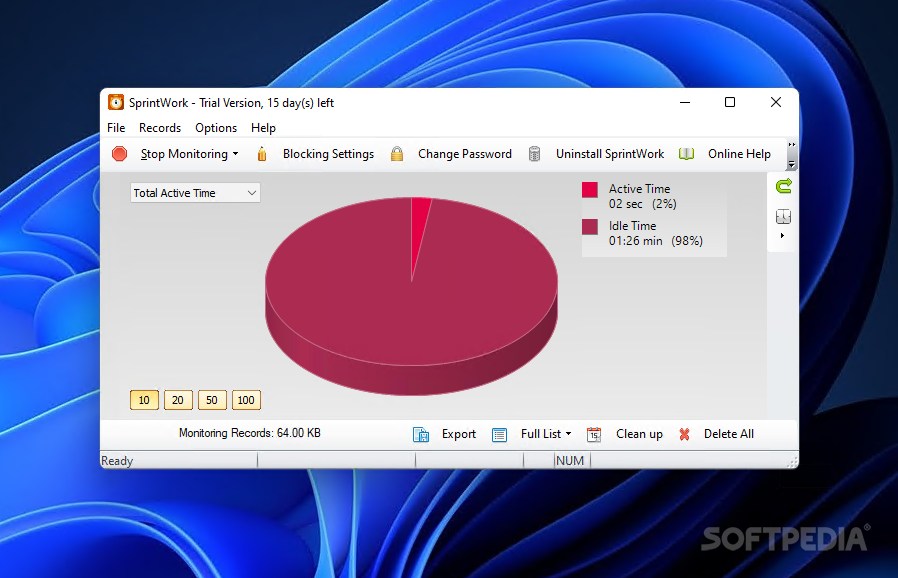Viewport: 898px width, 578px height.
Task: Click the Clean up button
Action: (x=639, y=434)
